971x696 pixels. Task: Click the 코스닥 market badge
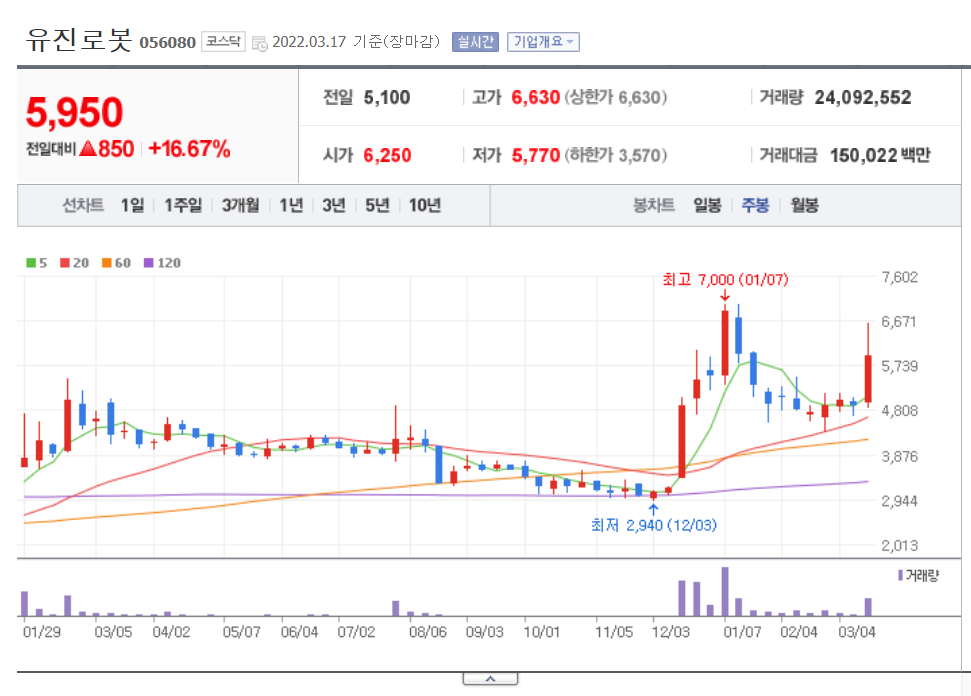223,41
